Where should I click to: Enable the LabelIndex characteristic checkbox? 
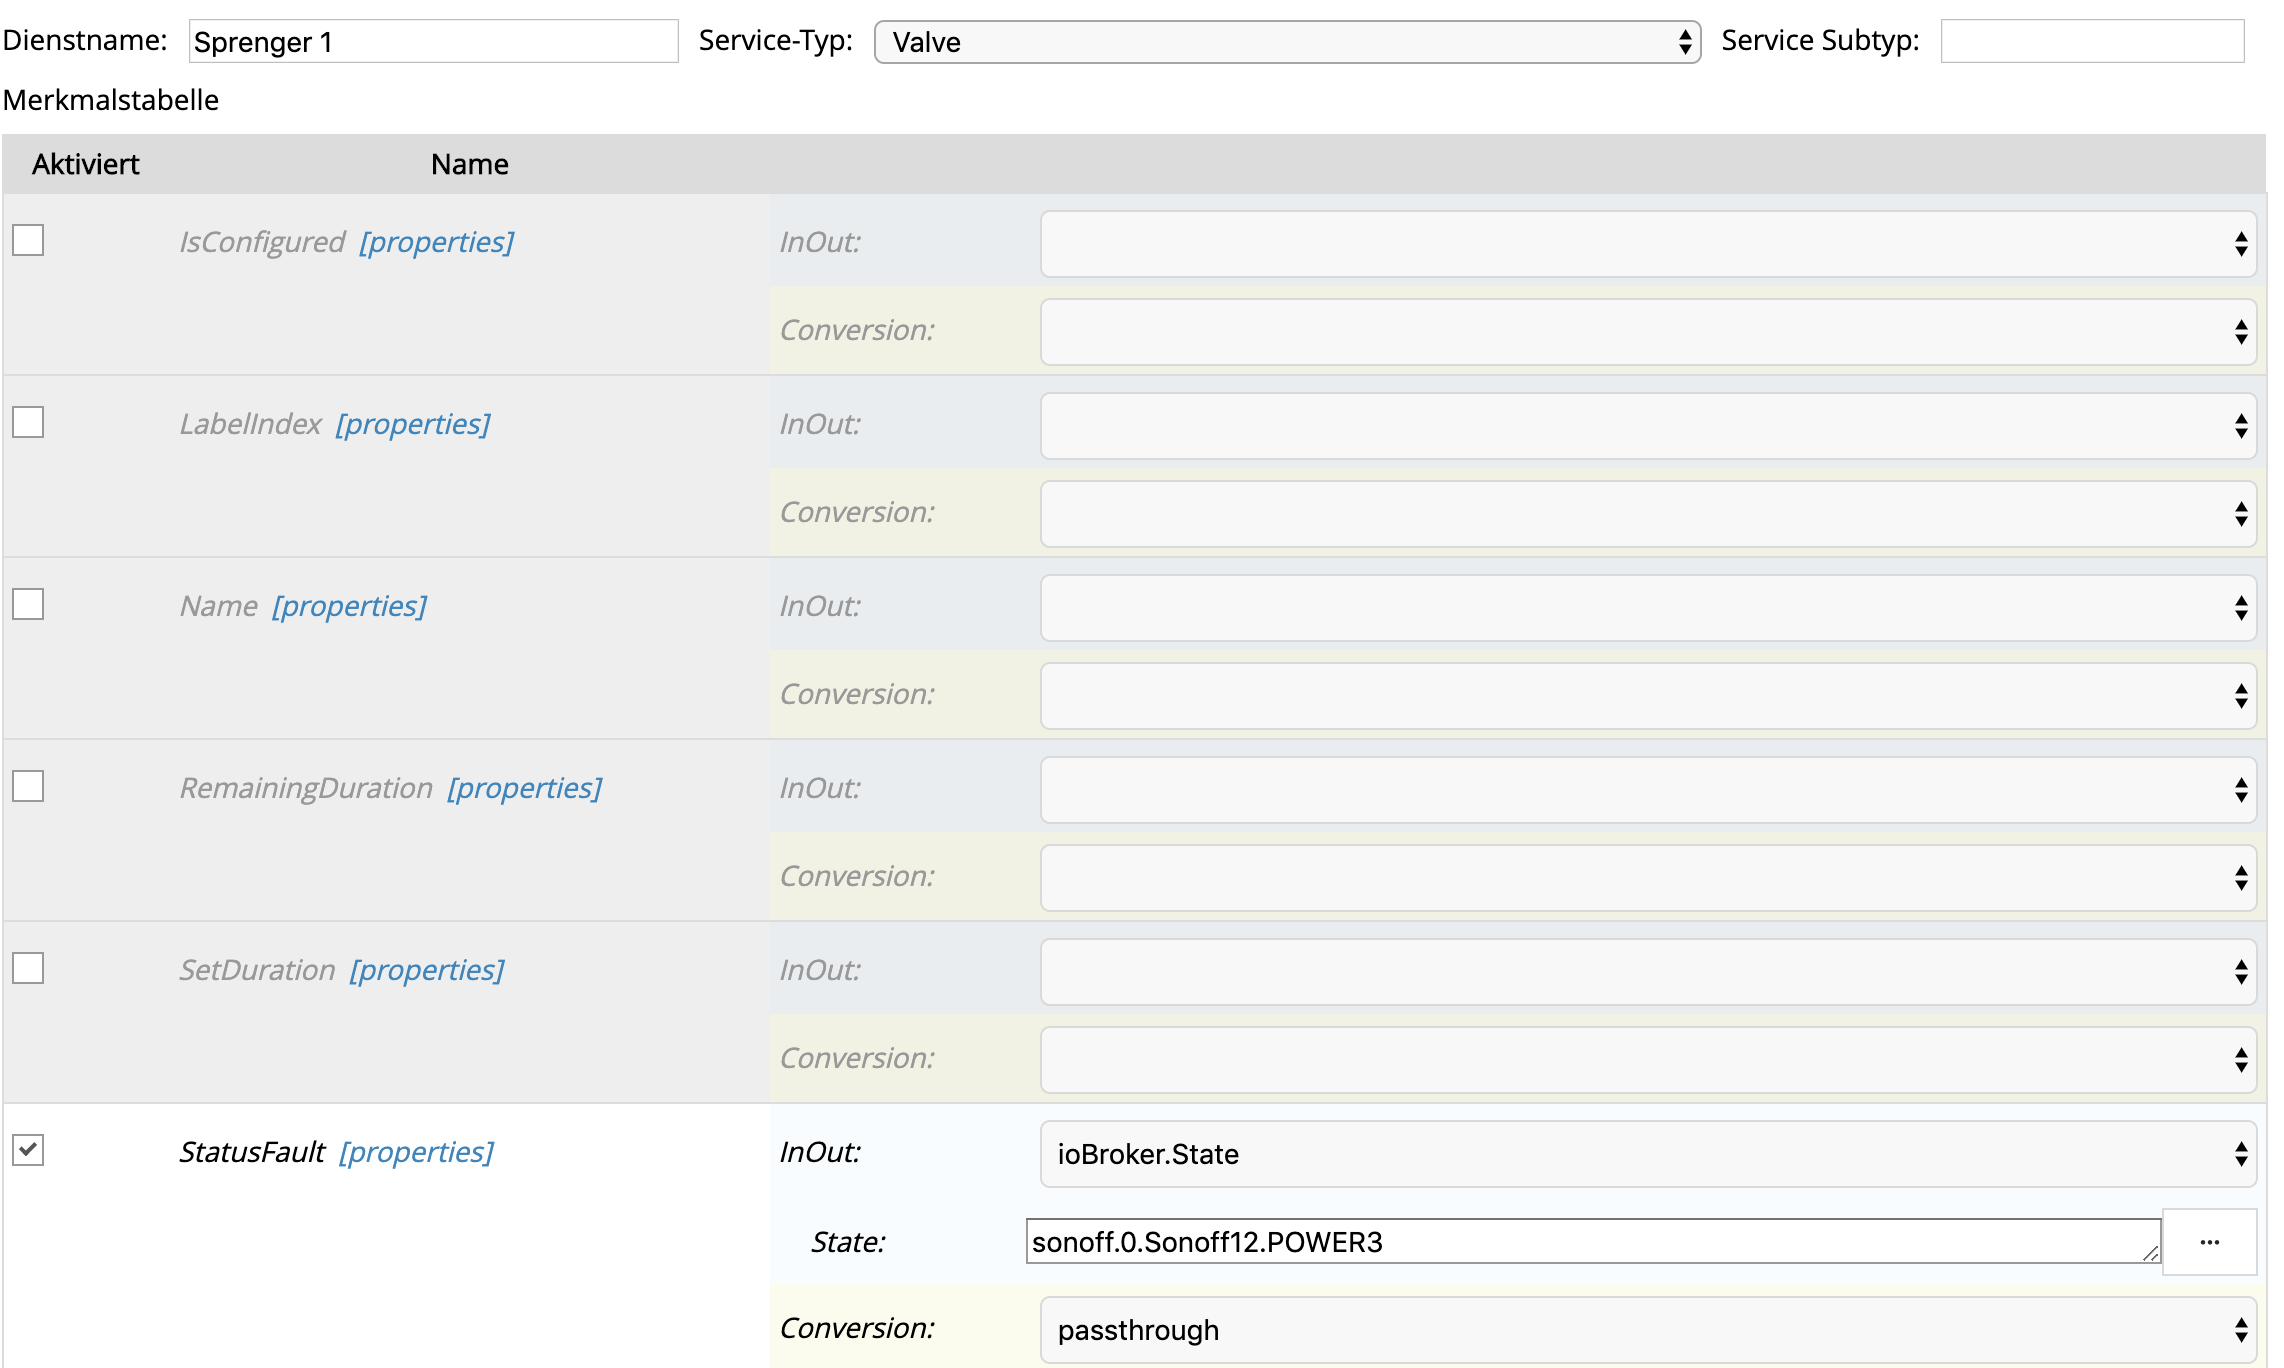(28, 422)
